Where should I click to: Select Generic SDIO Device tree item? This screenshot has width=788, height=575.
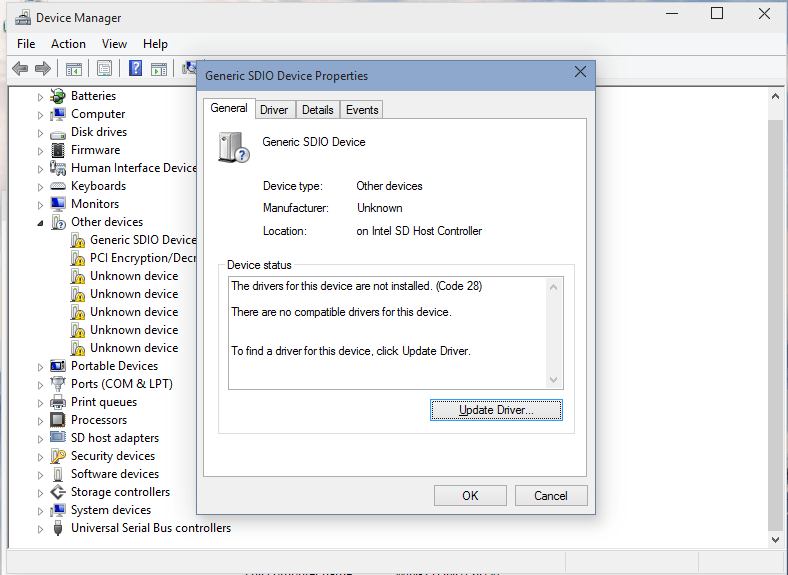coord(143,240)
